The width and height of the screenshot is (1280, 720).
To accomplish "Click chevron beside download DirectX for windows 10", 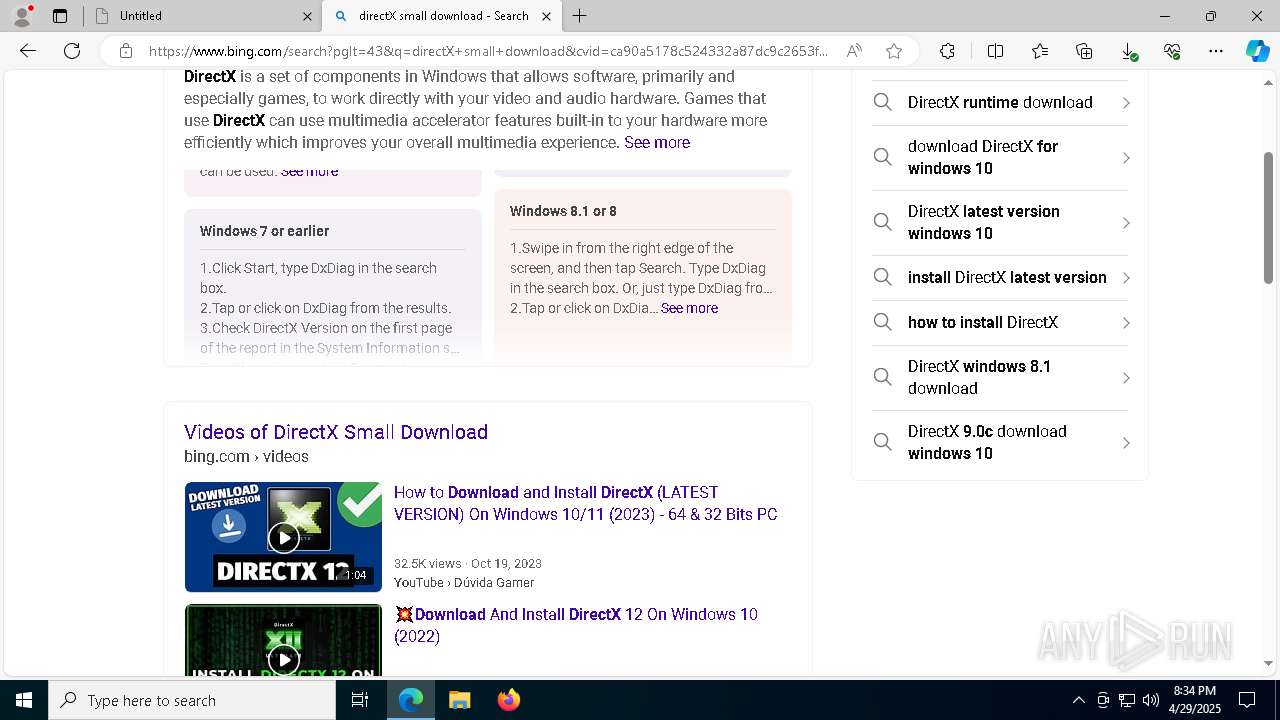I will pyautogui.click(x=1126, y=158).
